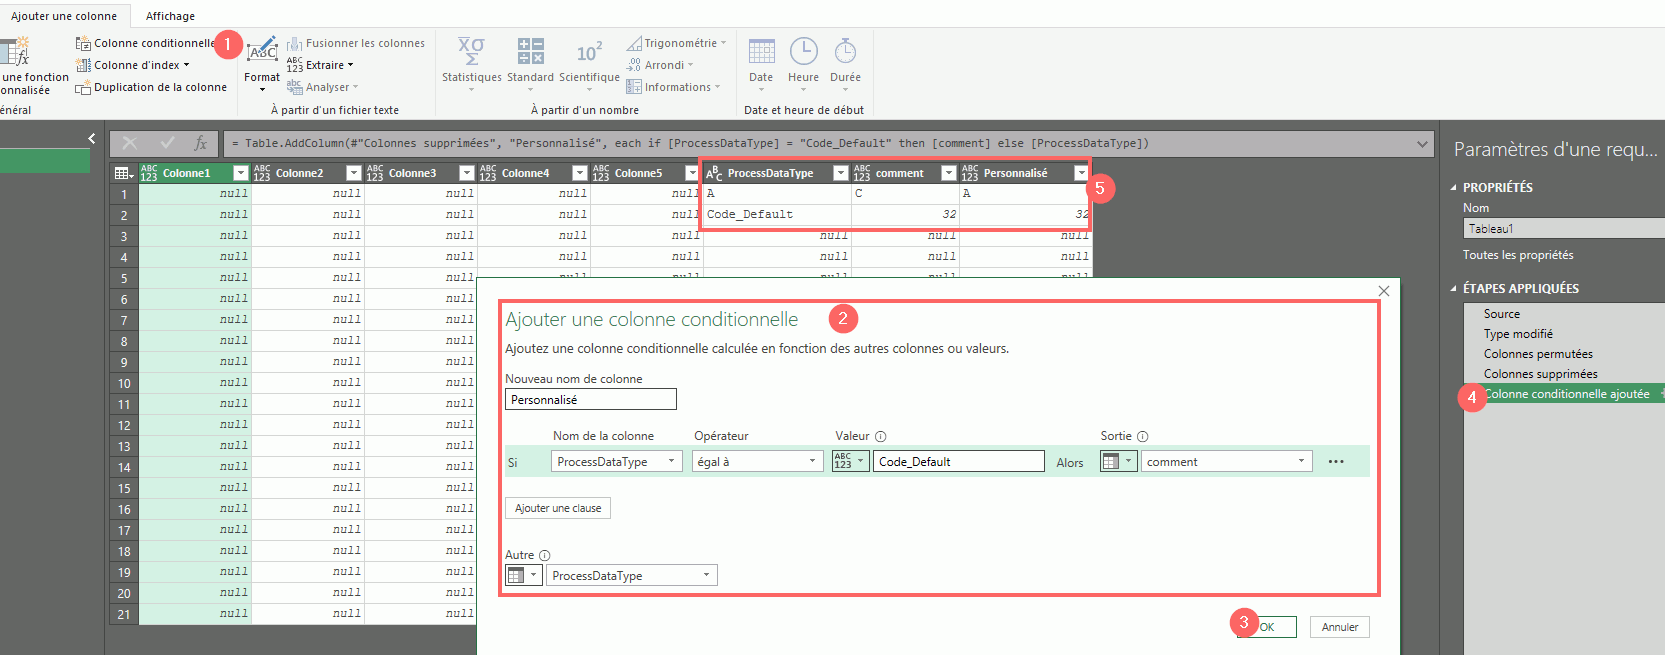Open the Analyser dropdown

322,87
